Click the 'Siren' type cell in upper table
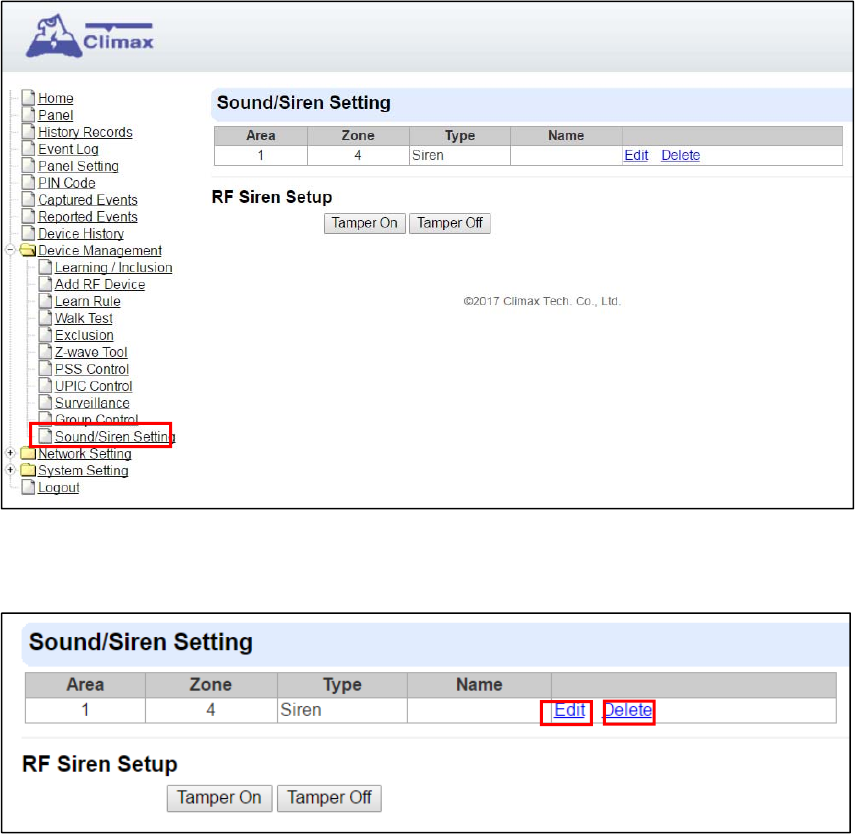855x834 pixels. pyautogui.click(x=460, y=155)
